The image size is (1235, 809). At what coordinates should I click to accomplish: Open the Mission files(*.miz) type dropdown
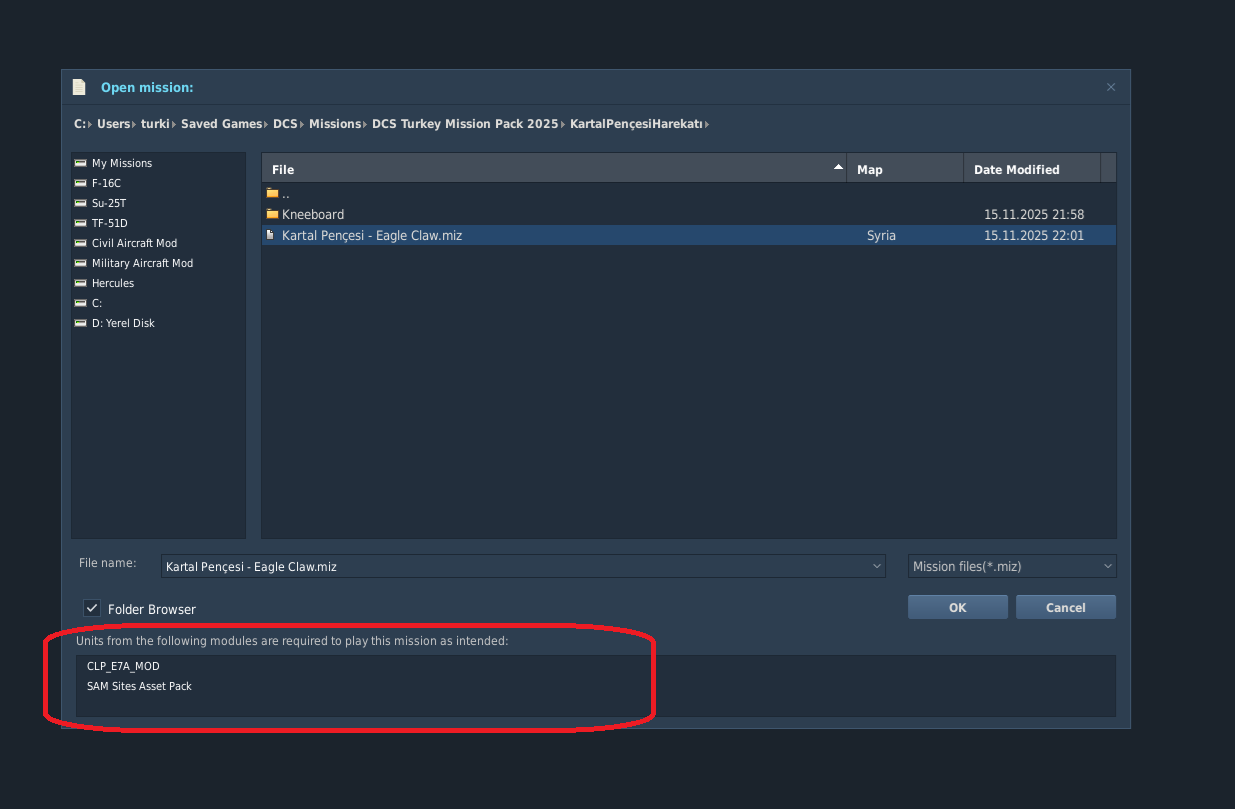[1012, 566]
